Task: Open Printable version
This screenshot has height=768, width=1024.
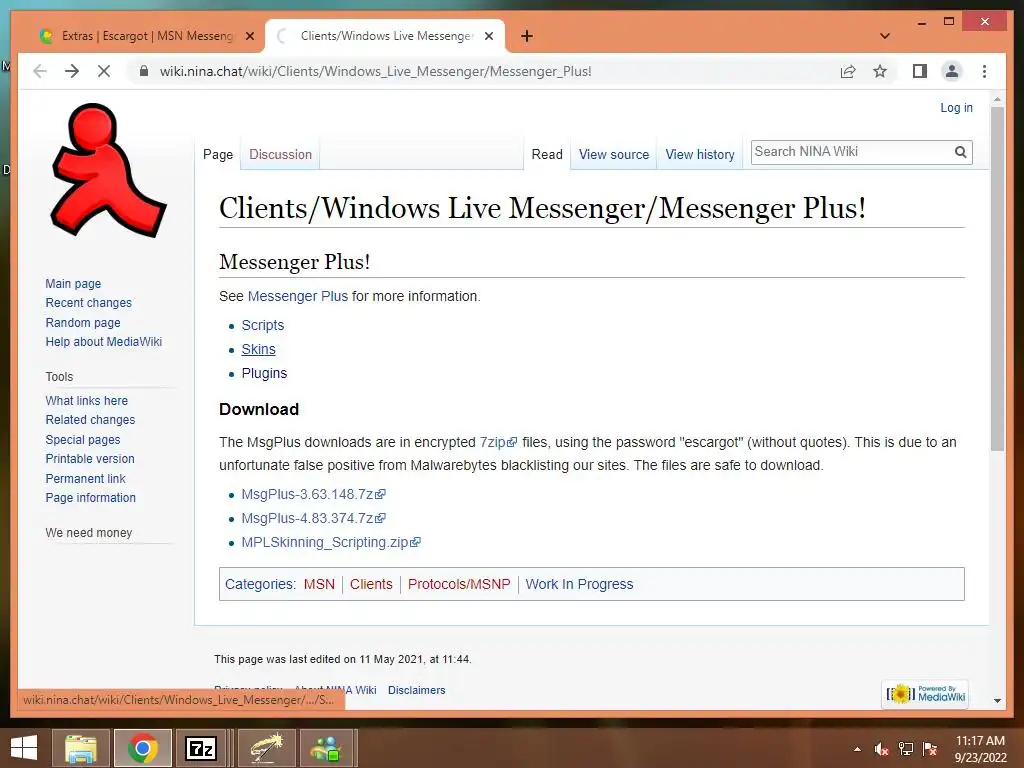Action: (89, 459)
